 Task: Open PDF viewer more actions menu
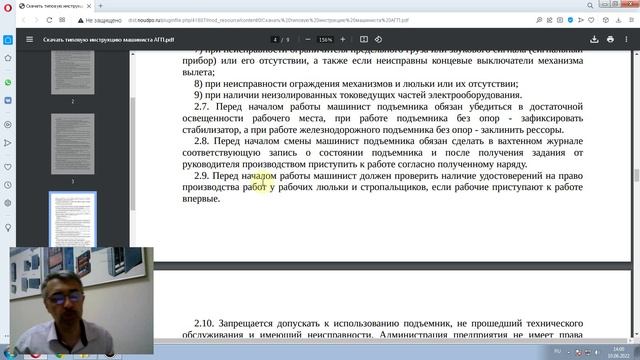(x=626, y=40)
